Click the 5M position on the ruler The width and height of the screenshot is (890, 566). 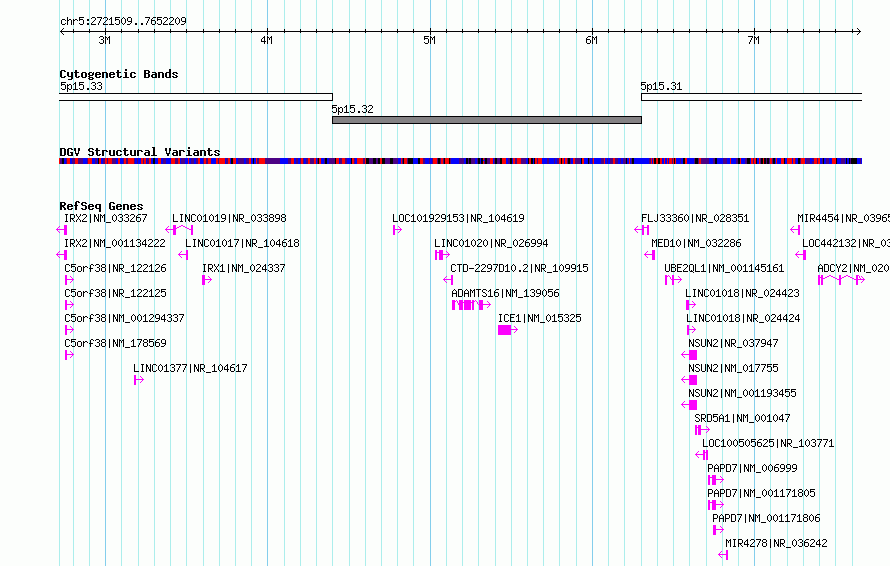(430, 40)
